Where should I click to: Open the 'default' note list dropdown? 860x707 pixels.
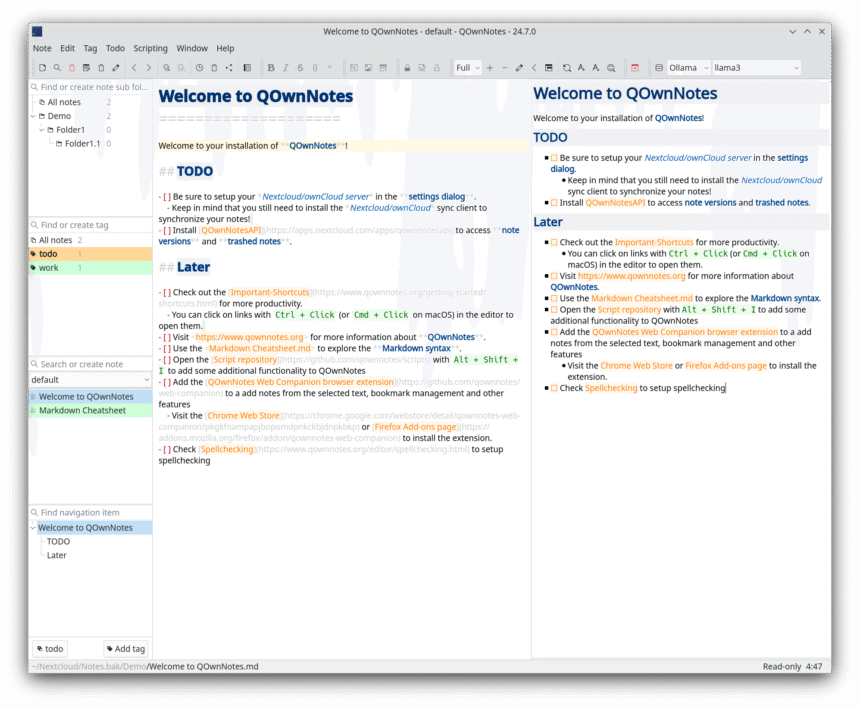[x=90, y=380]
